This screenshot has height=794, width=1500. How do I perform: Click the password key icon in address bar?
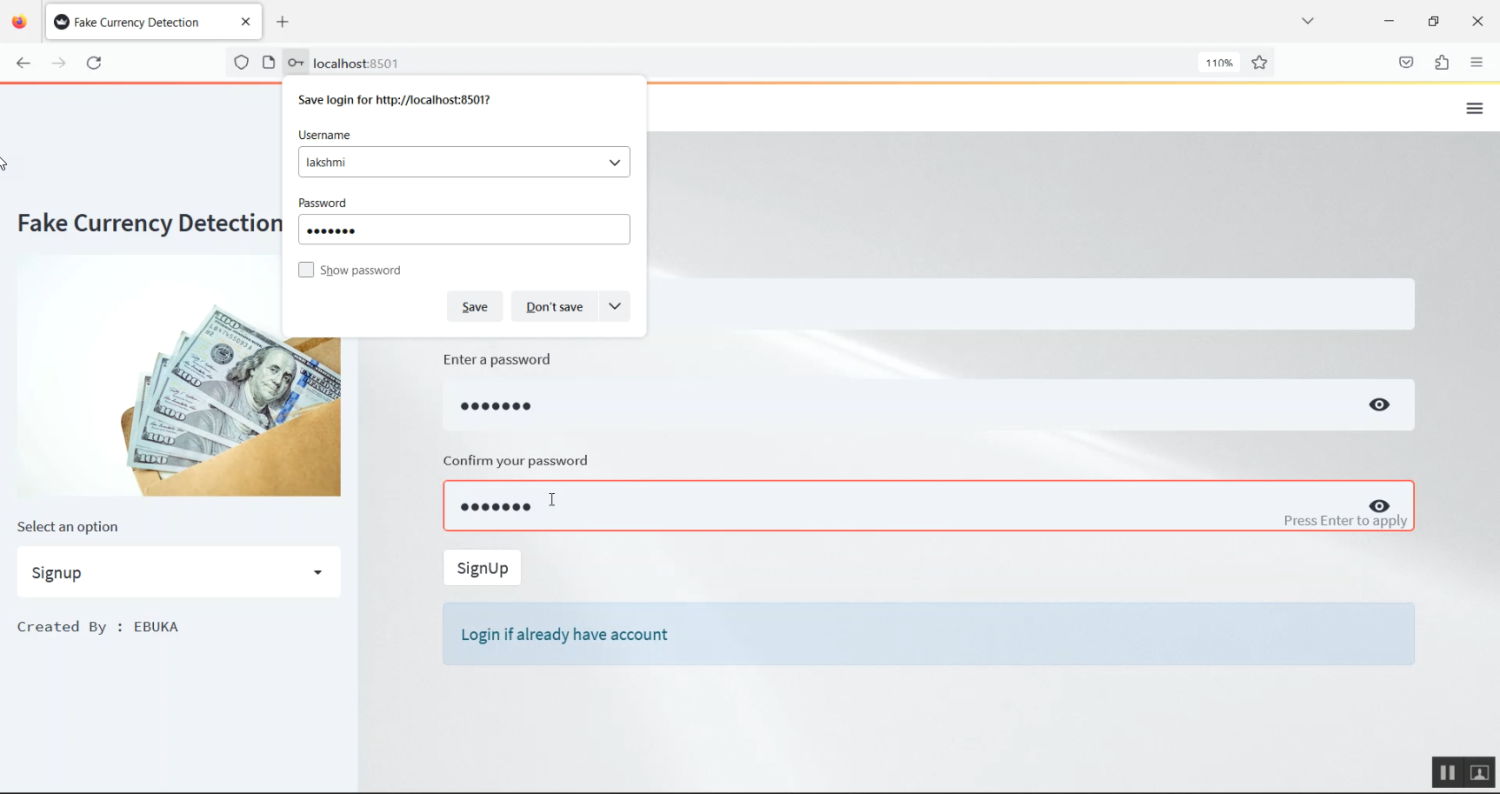coord(295,62)
